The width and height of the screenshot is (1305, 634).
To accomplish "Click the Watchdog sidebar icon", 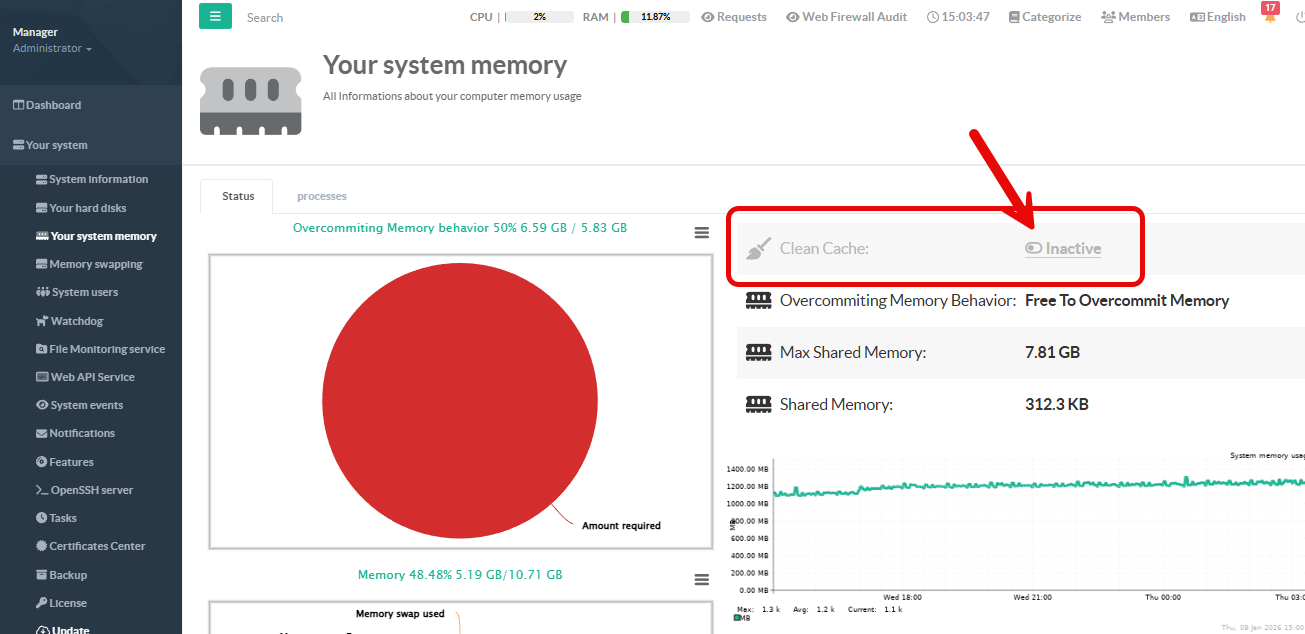I will (x=42, y=321).
